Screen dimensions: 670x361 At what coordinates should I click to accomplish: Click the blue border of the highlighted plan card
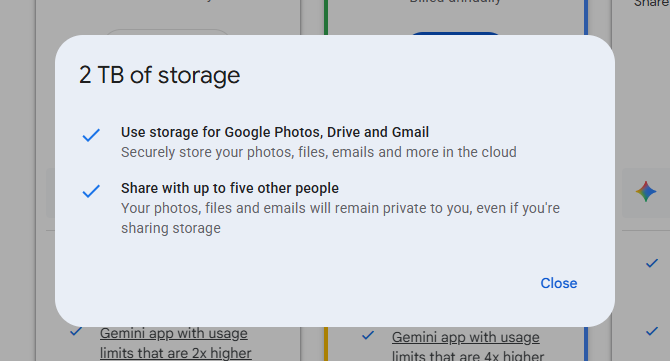[586, 17]
